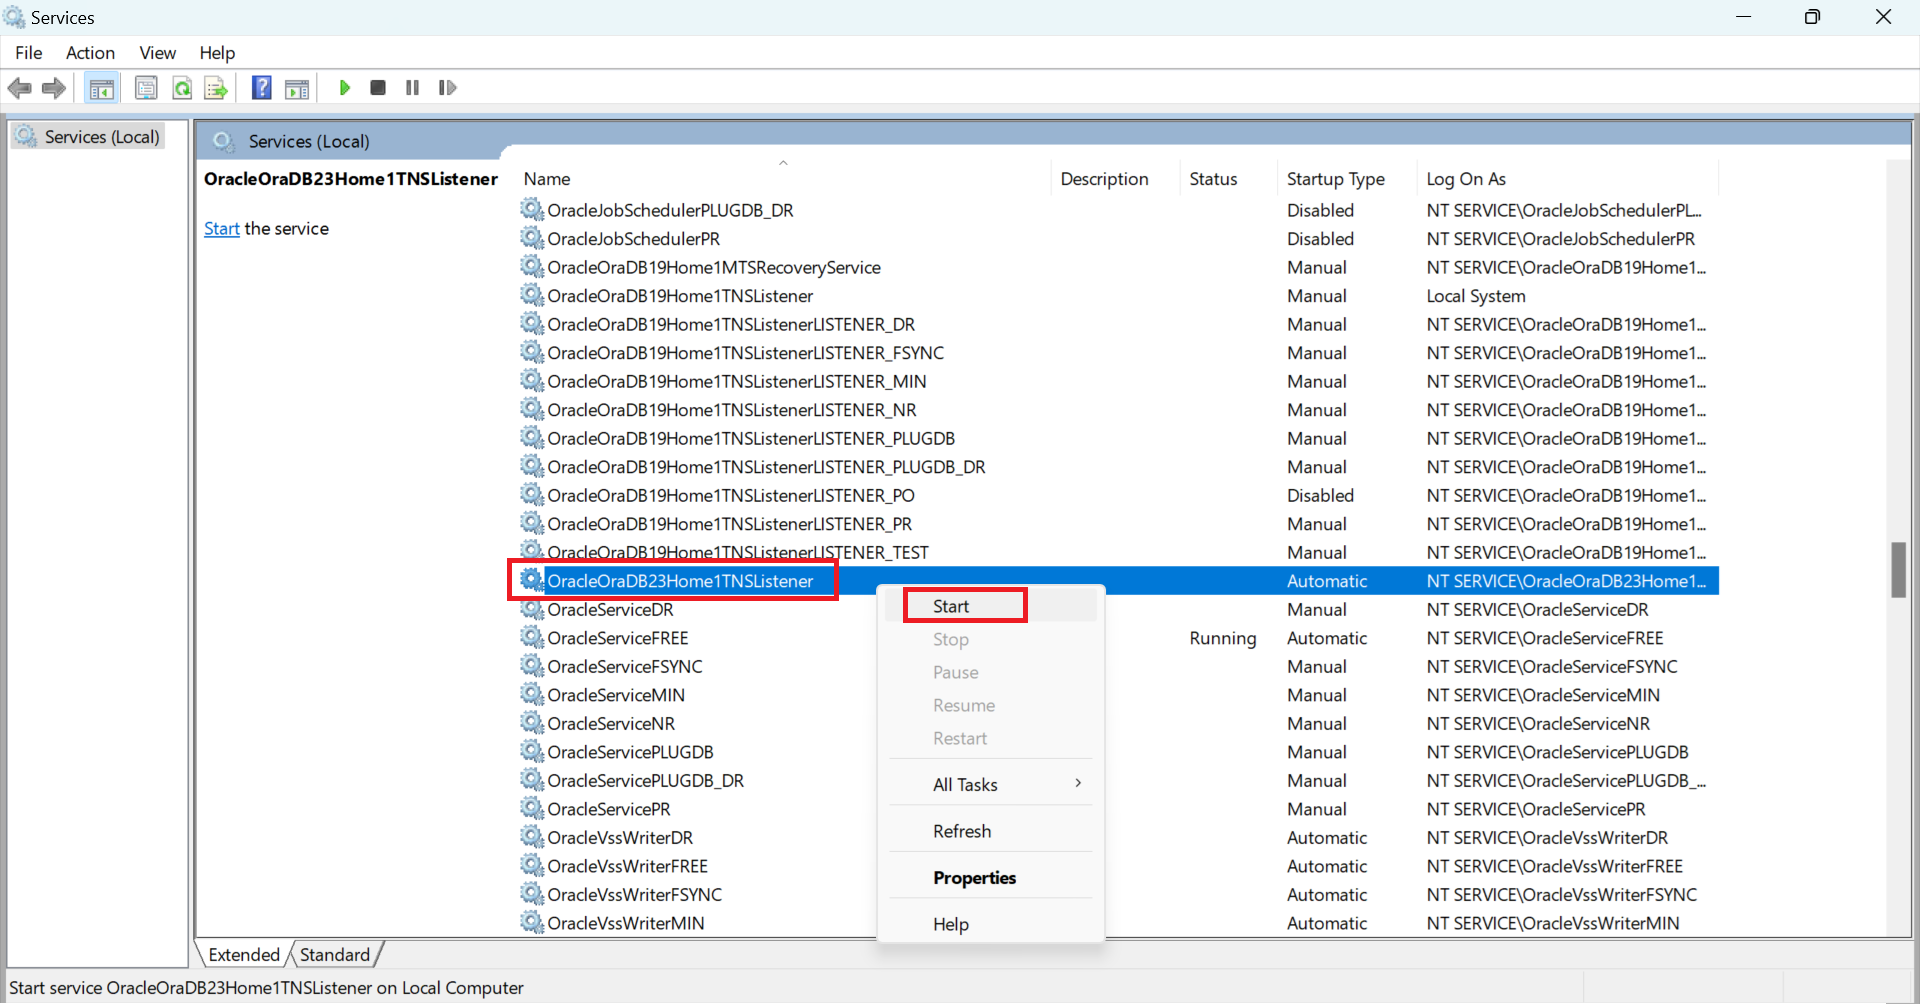This screenshot has height=1004, width=1920.
Task: Click gear icon of OracleServicePLUGDB service
Action: point(532,751)
